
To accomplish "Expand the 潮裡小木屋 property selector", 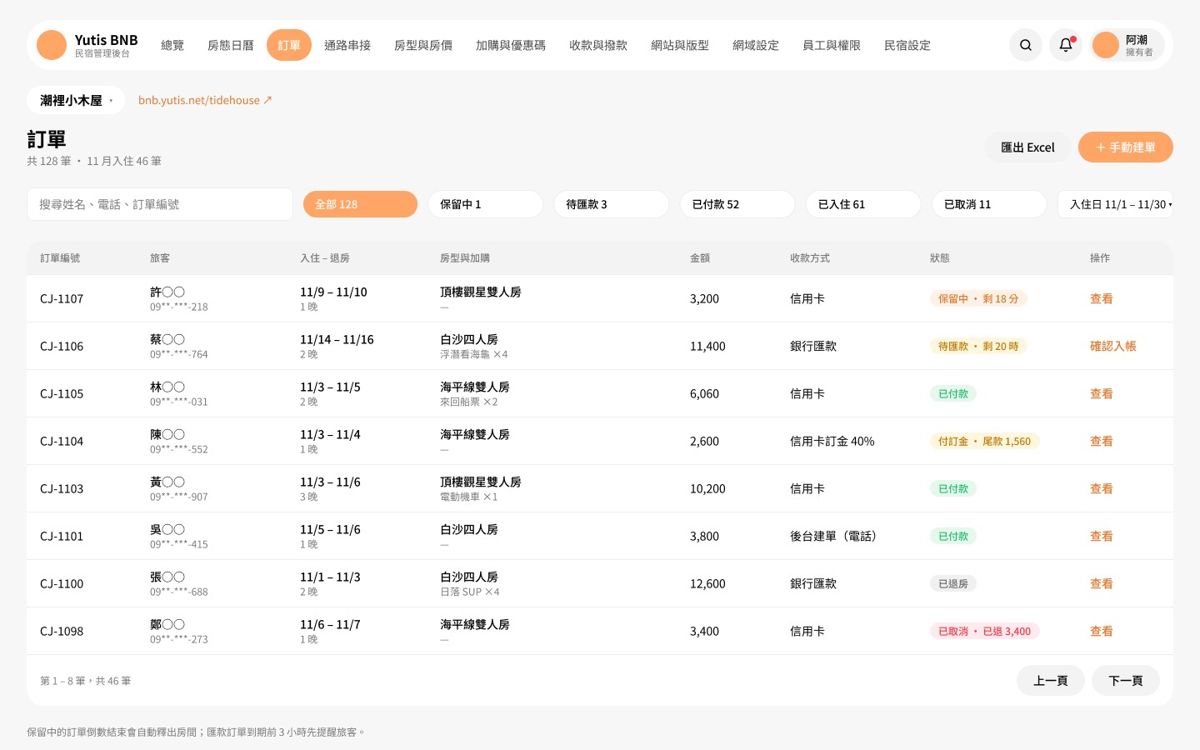I will coord(76,100).
